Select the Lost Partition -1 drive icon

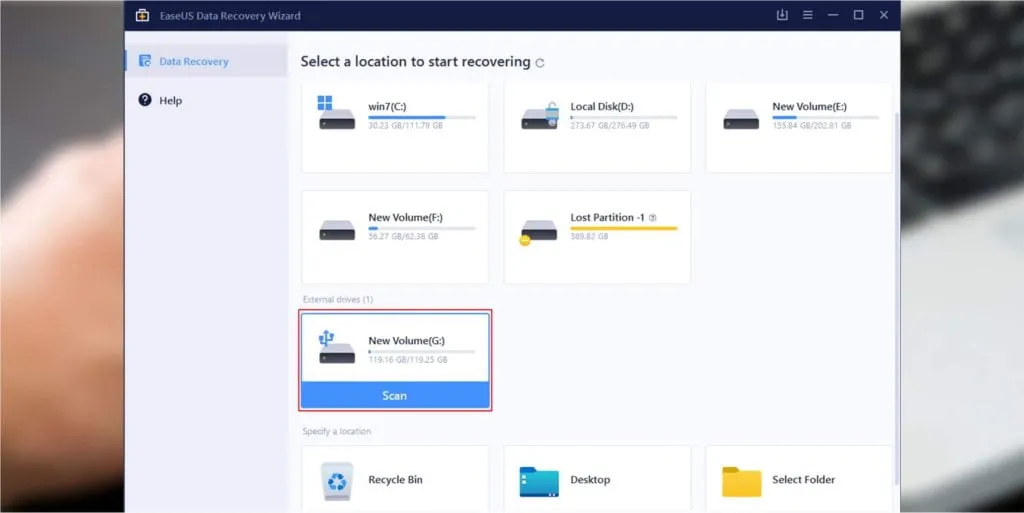tap(538, 232)
